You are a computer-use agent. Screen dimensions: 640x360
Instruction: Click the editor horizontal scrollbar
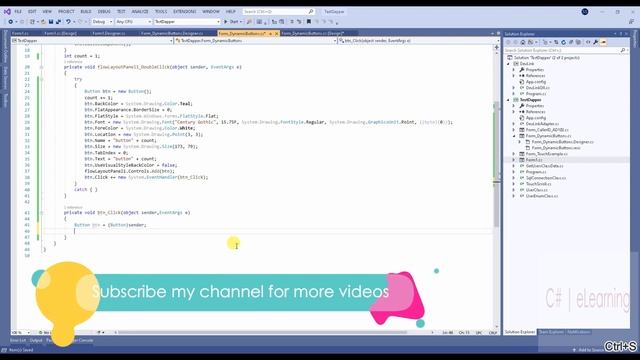[x=261, y=333]
